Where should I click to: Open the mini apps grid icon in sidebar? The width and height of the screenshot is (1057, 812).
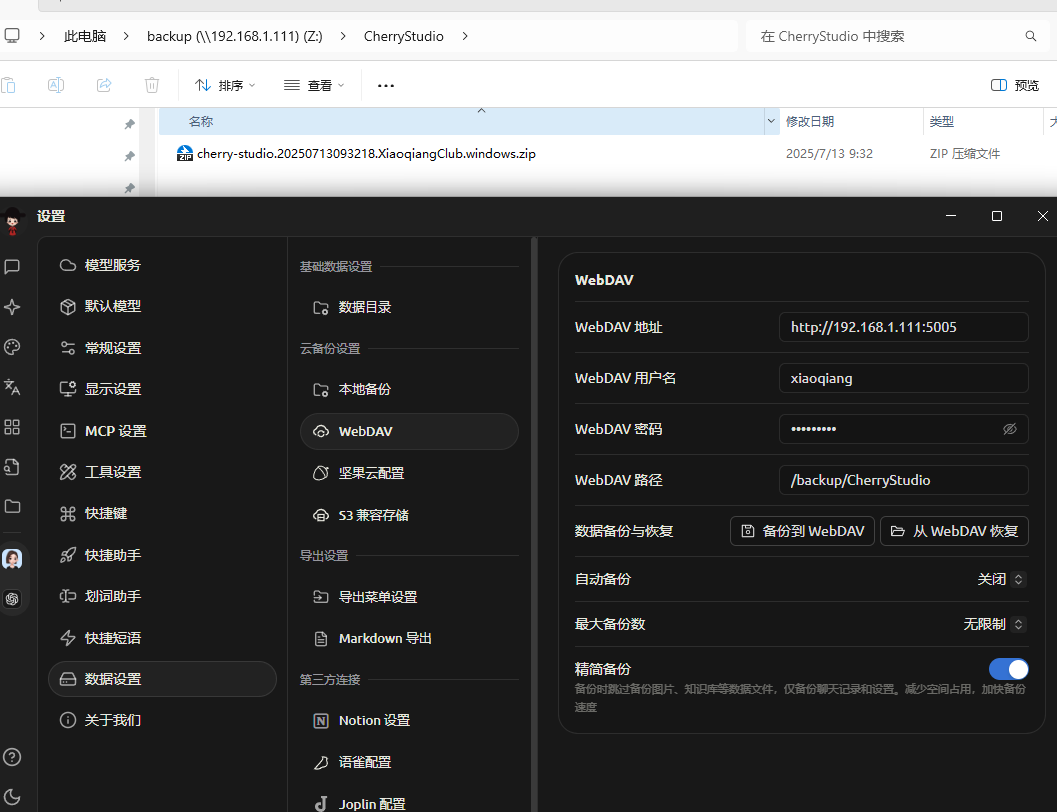point(12,427)
